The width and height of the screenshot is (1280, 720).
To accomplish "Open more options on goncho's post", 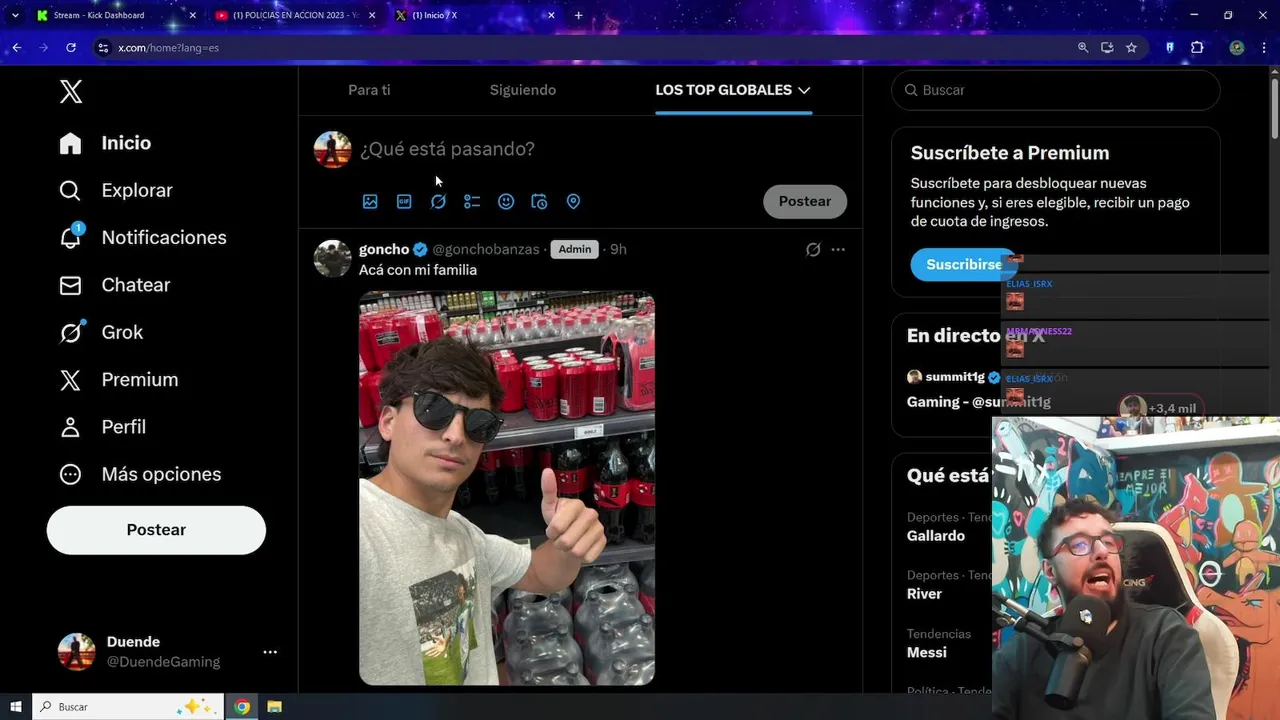I will pyautogui.click(x=838, y=249).
